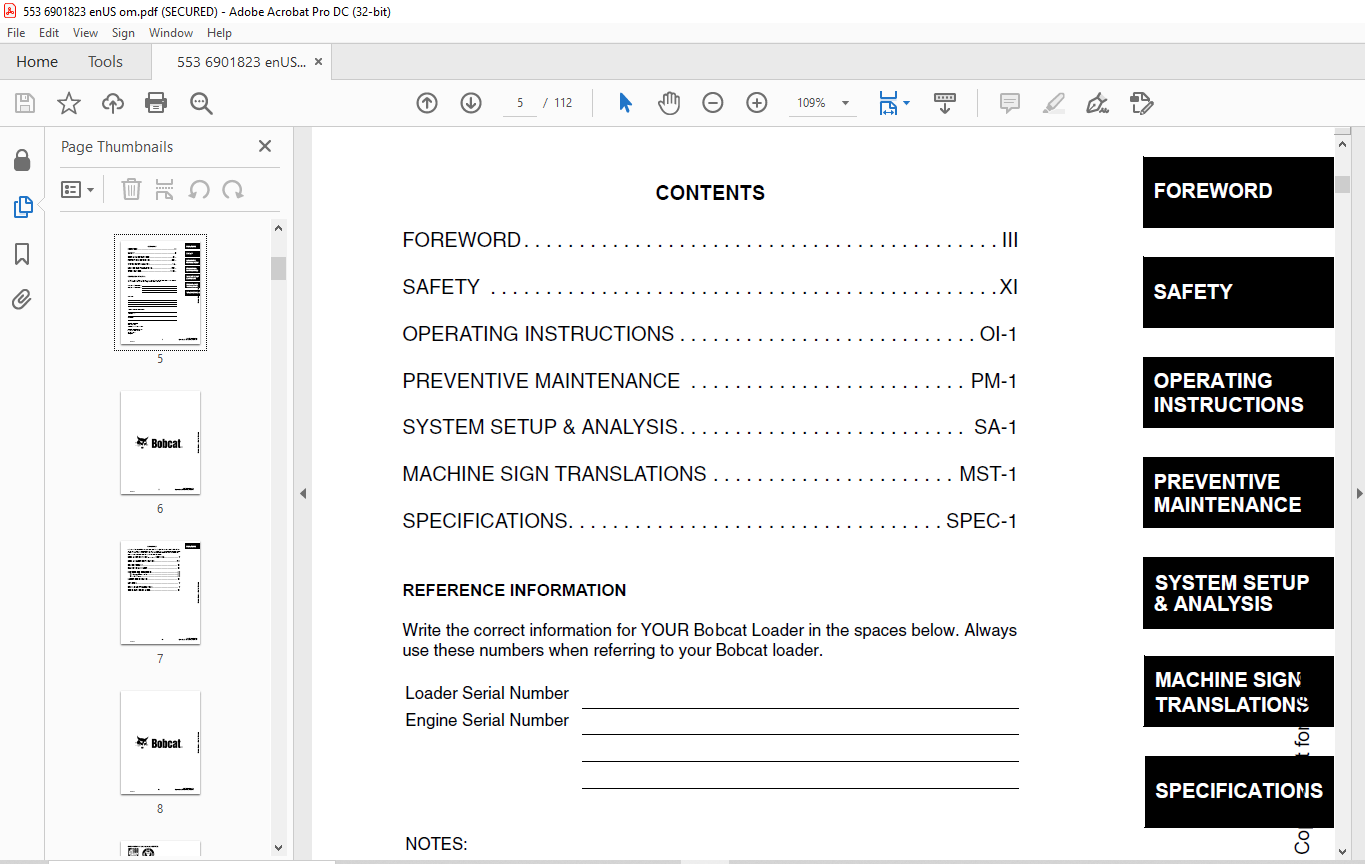Click the insert page break icon
The height and width of the screenshot is (864, 1365).
(x=165, y=189)
